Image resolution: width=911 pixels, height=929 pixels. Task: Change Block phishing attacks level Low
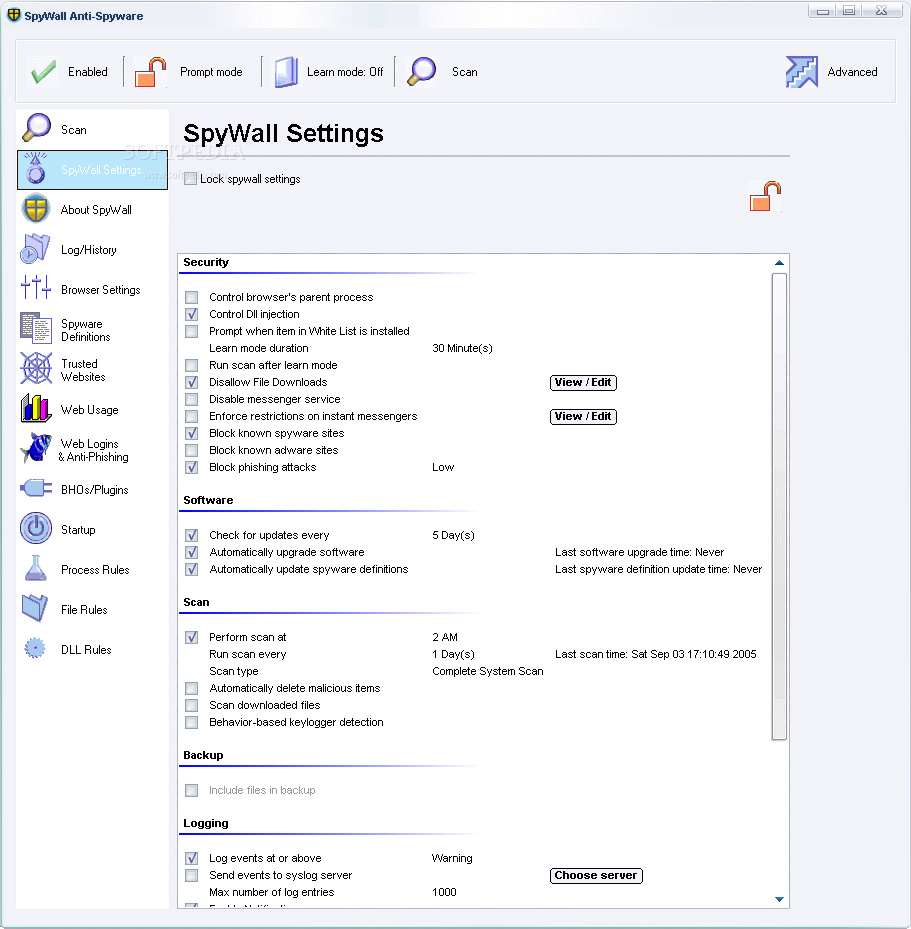tap(443, 467)
